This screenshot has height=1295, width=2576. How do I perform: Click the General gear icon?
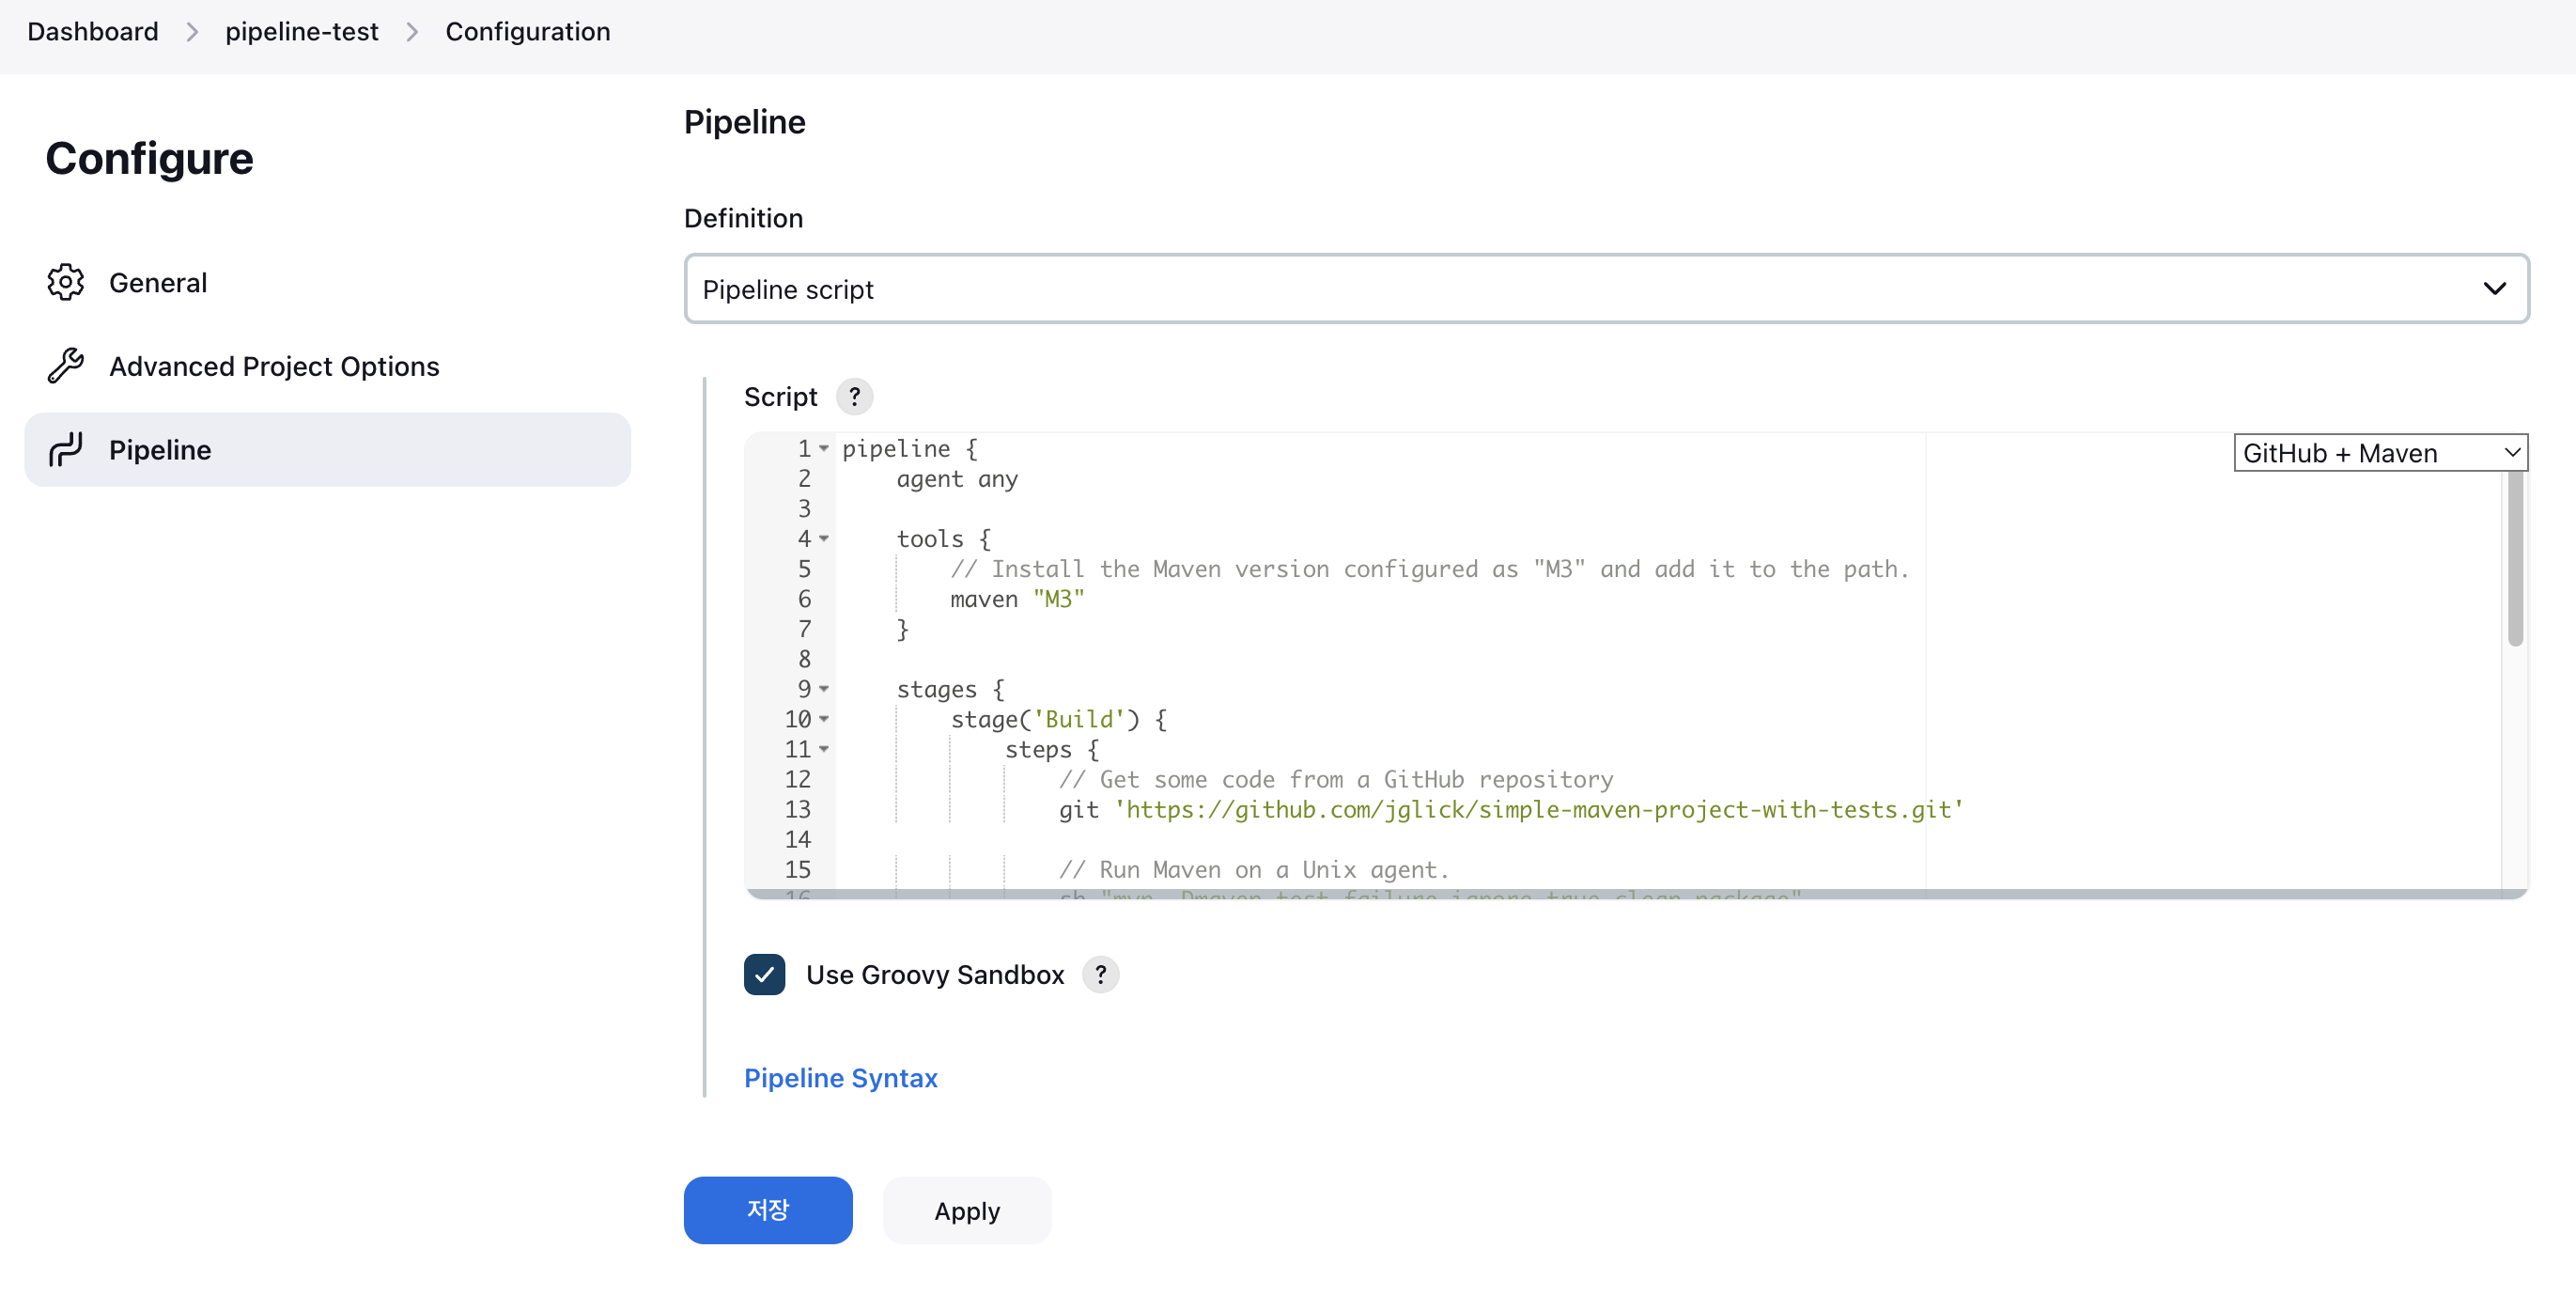[66, 282]
